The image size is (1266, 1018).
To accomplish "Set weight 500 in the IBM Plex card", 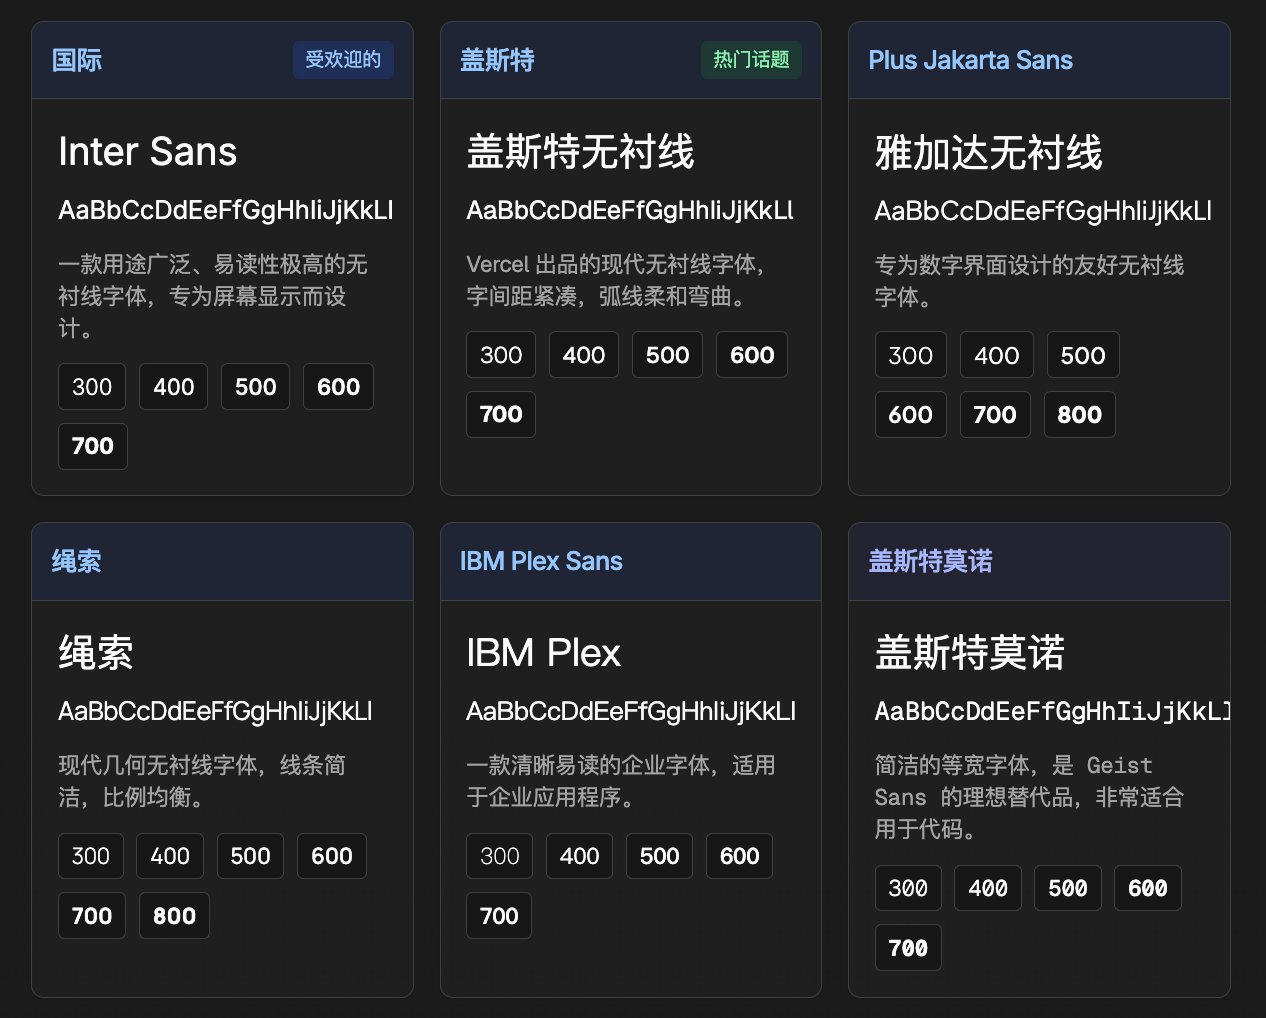I will [660, 856].
